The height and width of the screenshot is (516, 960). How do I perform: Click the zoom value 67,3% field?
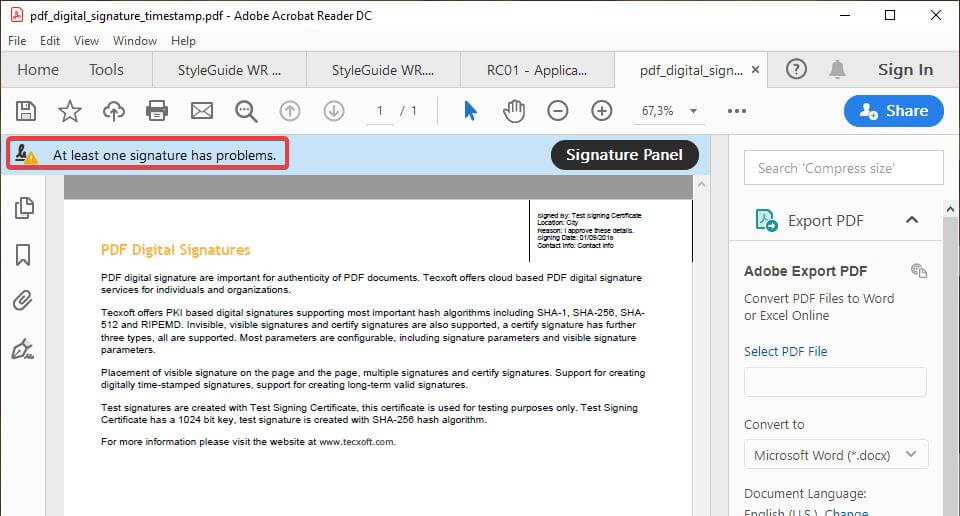(658, 111)
